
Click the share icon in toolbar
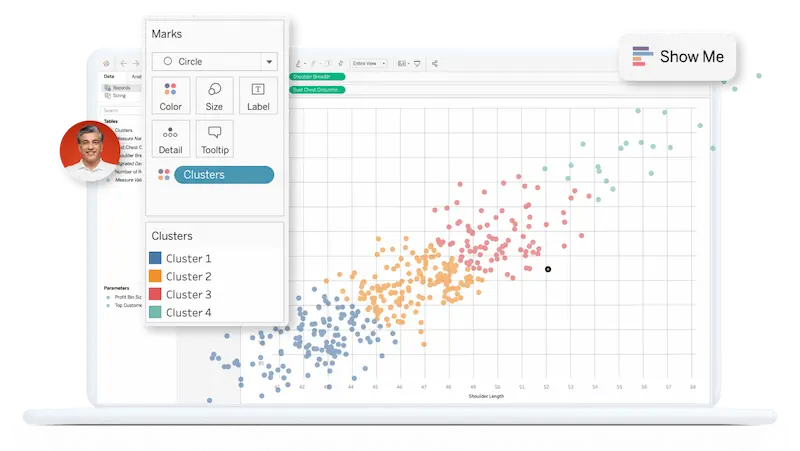(x=434, y=64)
